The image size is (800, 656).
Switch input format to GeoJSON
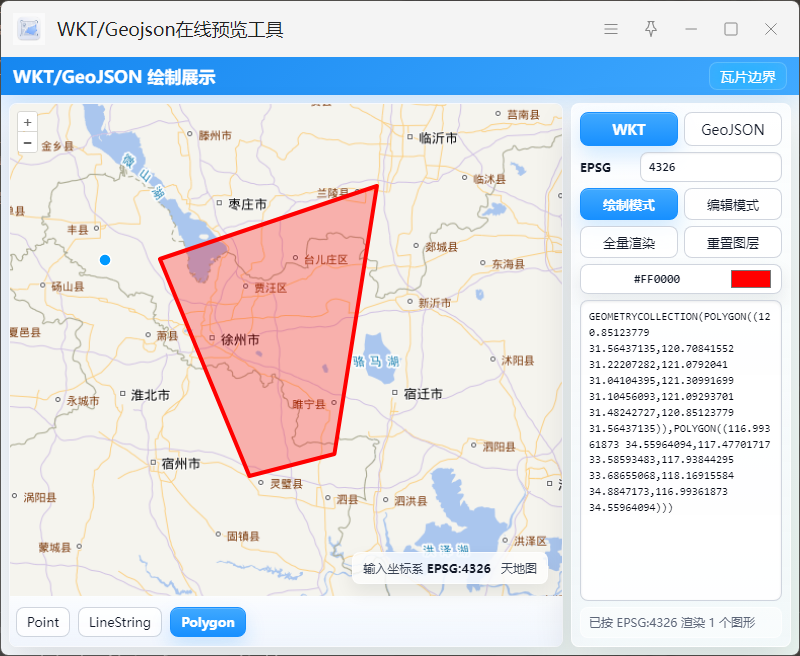coord(732,129)
